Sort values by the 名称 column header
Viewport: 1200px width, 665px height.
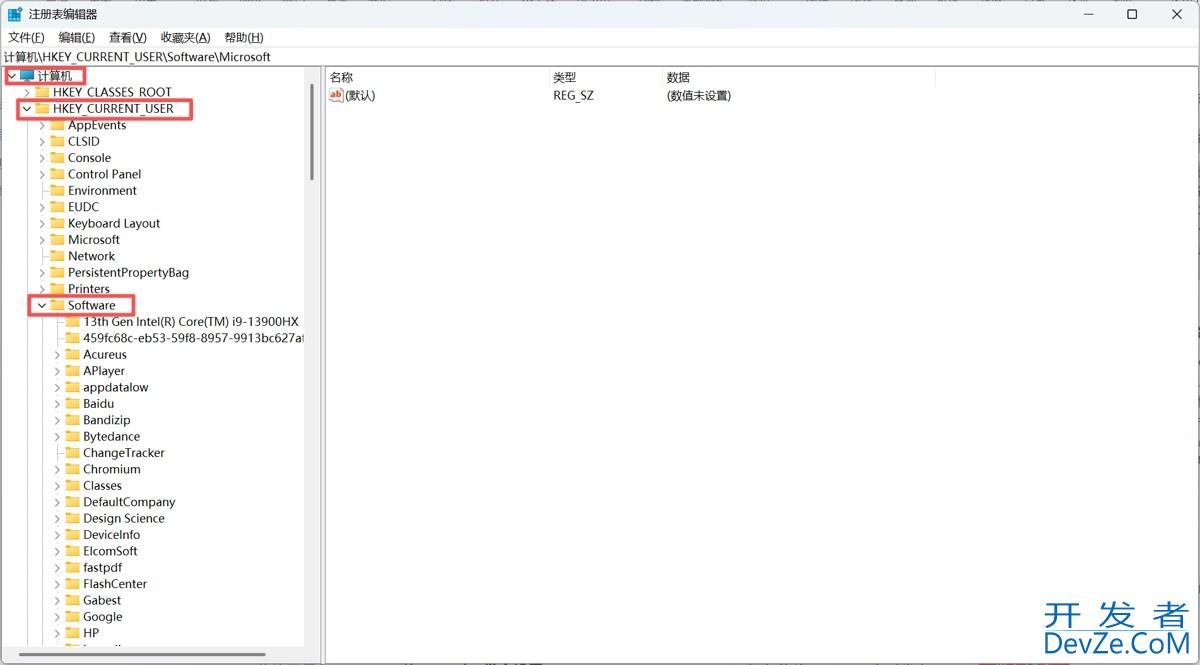click(x=344, y=77)
